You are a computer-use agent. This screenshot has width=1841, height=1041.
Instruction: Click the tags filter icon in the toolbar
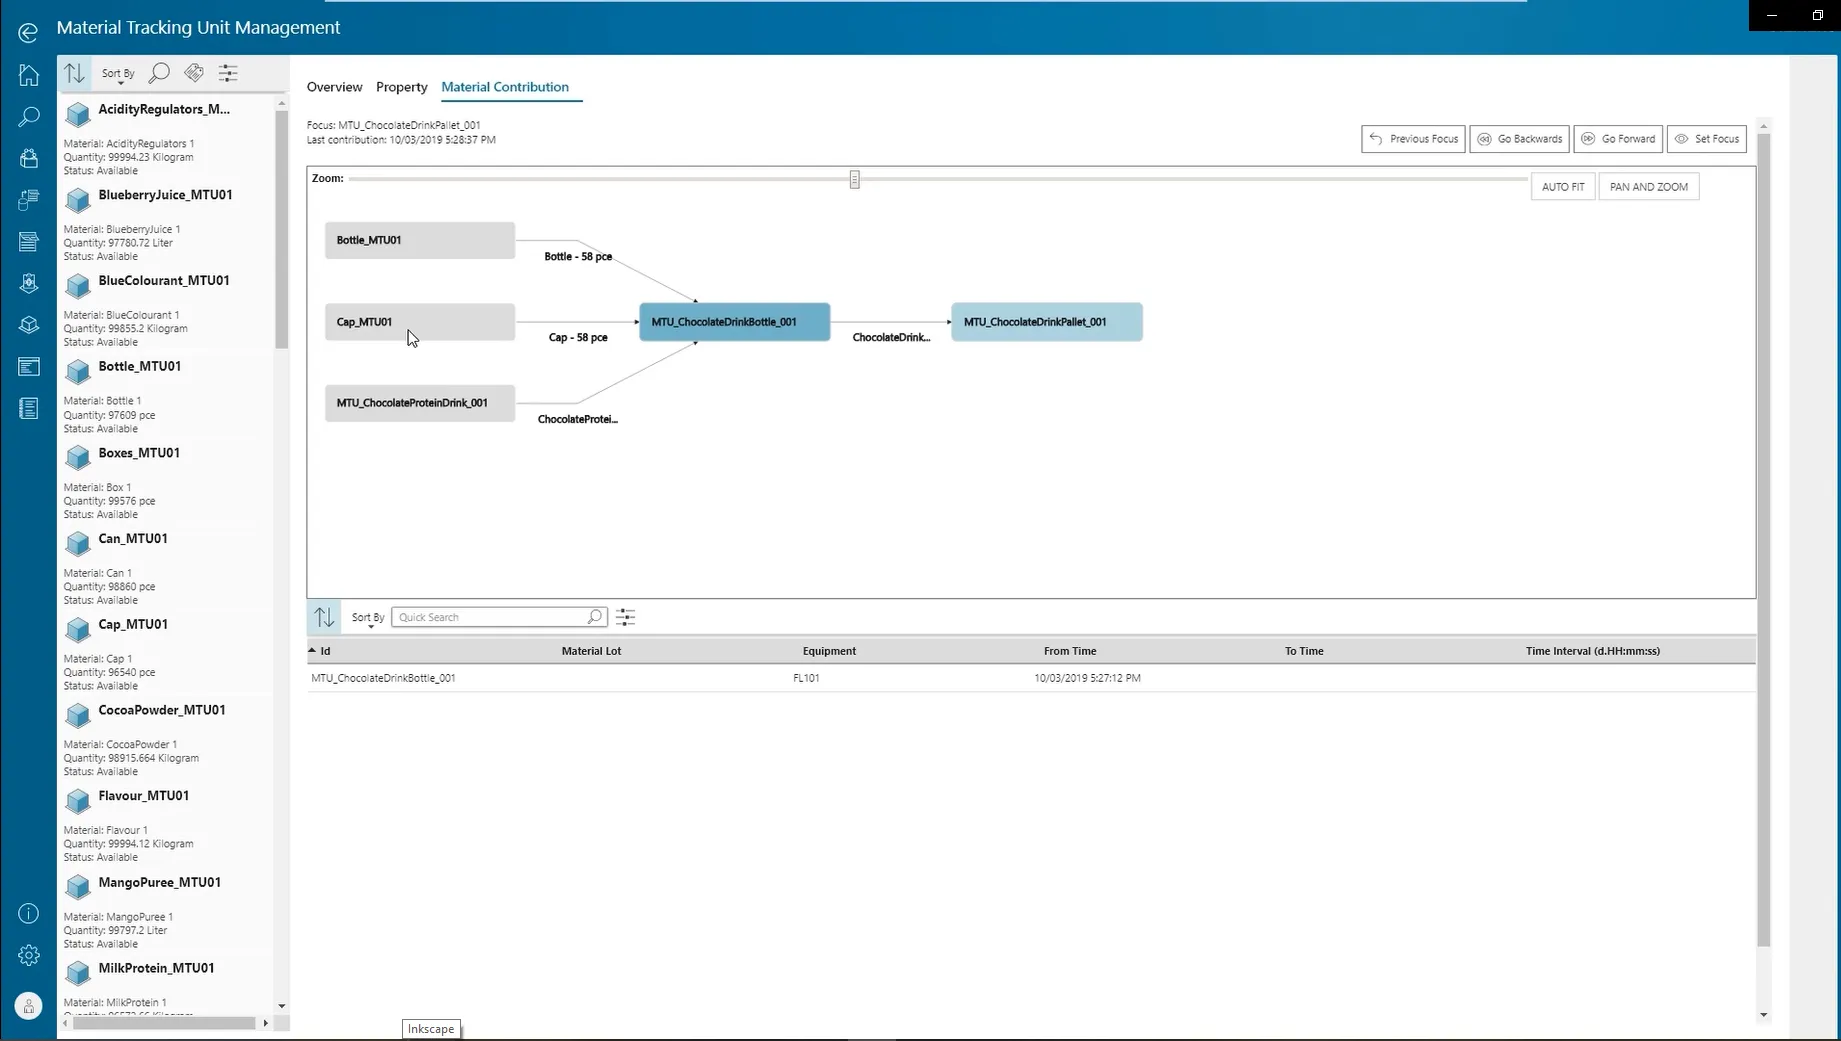pos(194,72)
